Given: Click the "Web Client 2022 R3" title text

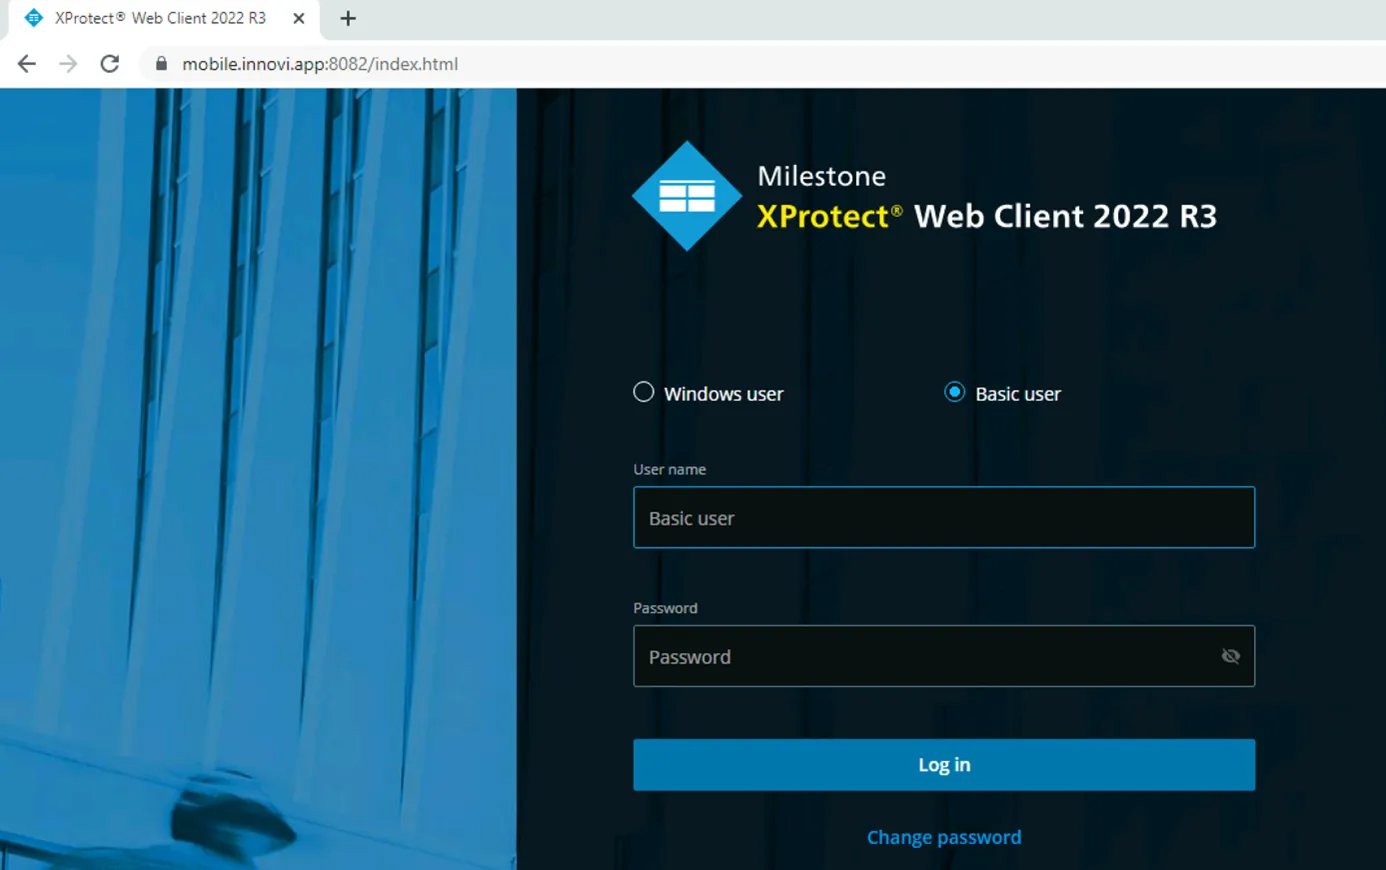Looking at the screenshot, I should pos(1065,216).
